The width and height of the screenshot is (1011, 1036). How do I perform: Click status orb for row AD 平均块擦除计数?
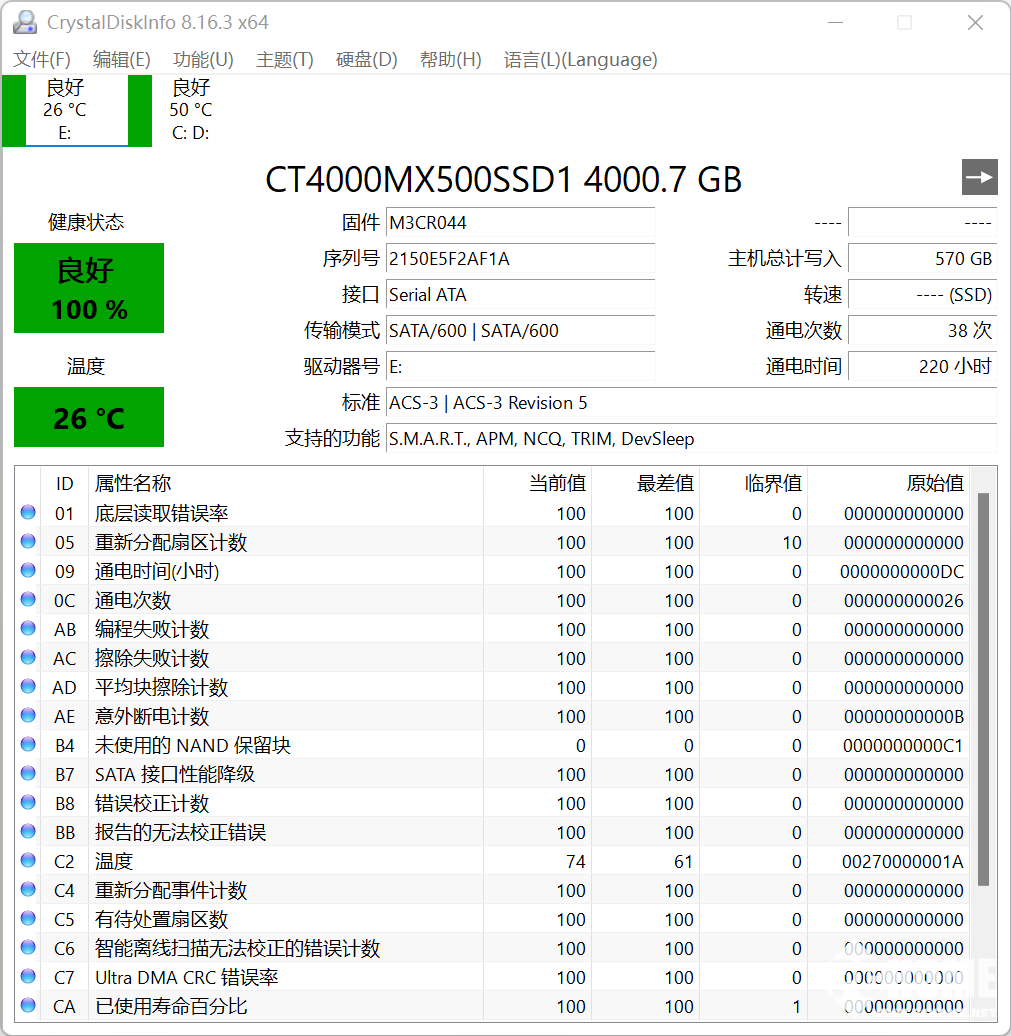[x=28, y=686]
